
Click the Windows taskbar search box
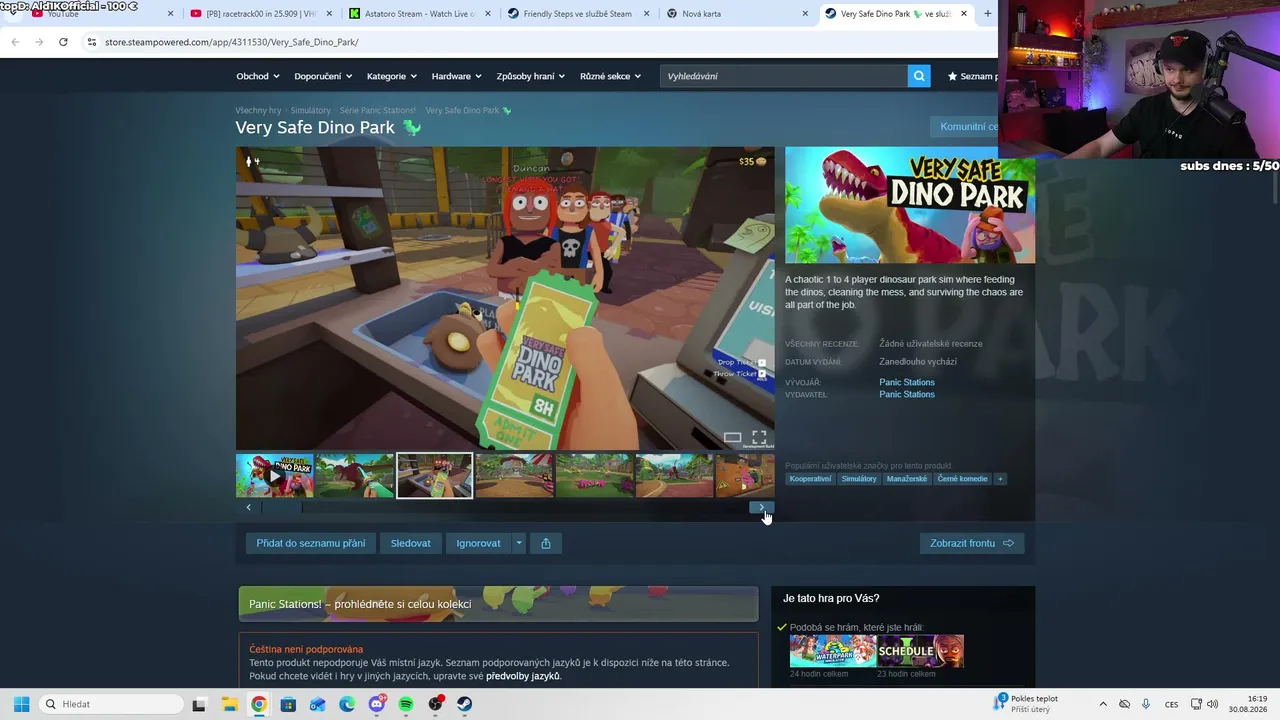click(x=109, y=704)
